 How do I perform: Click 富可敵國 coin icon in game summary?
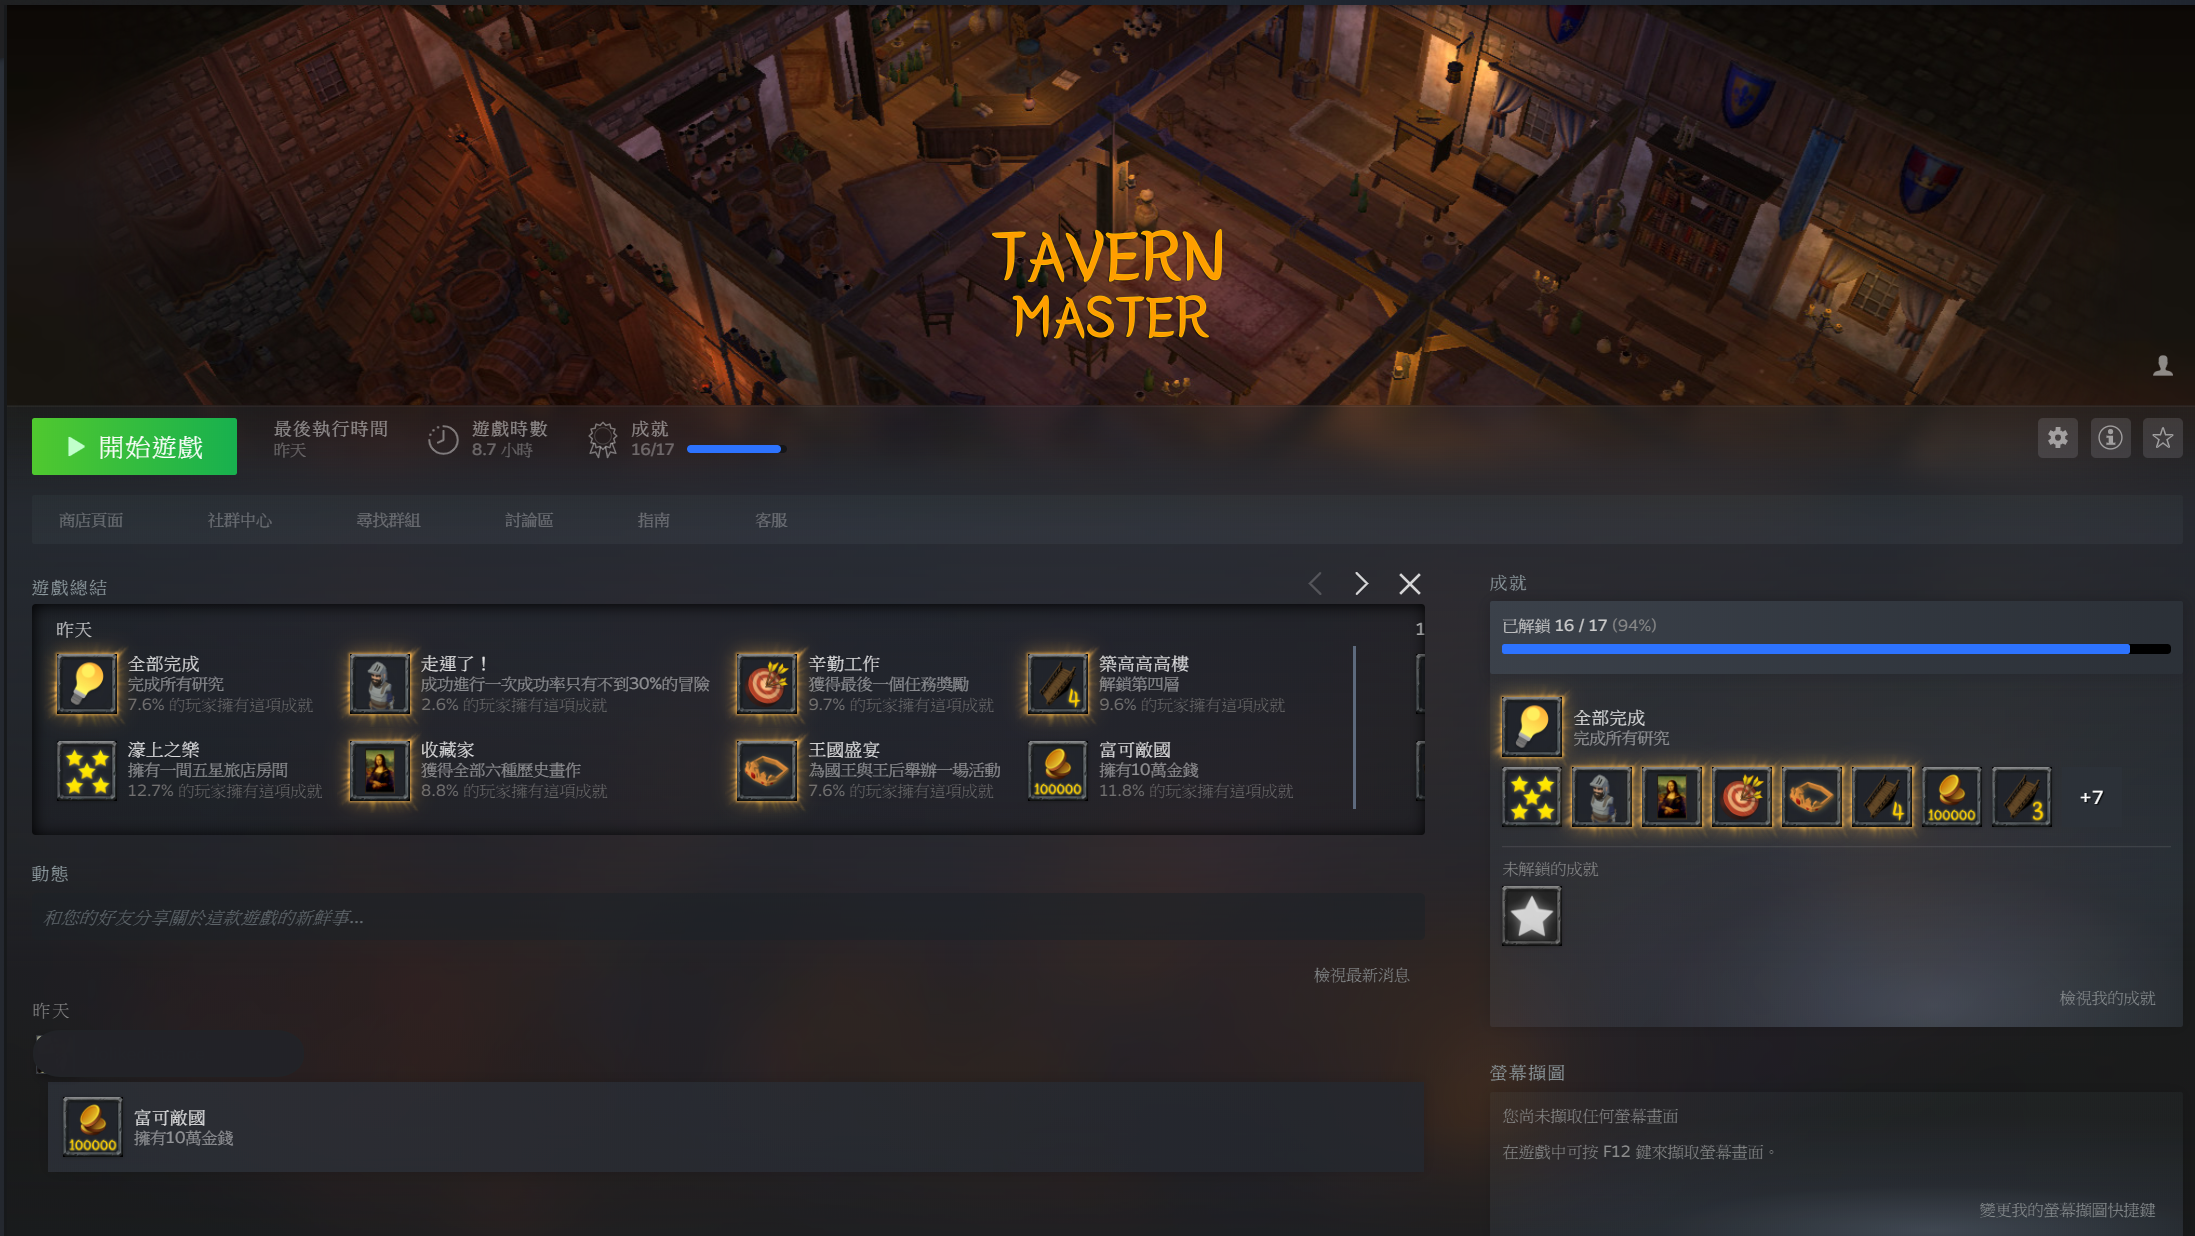click(1058, 770)
